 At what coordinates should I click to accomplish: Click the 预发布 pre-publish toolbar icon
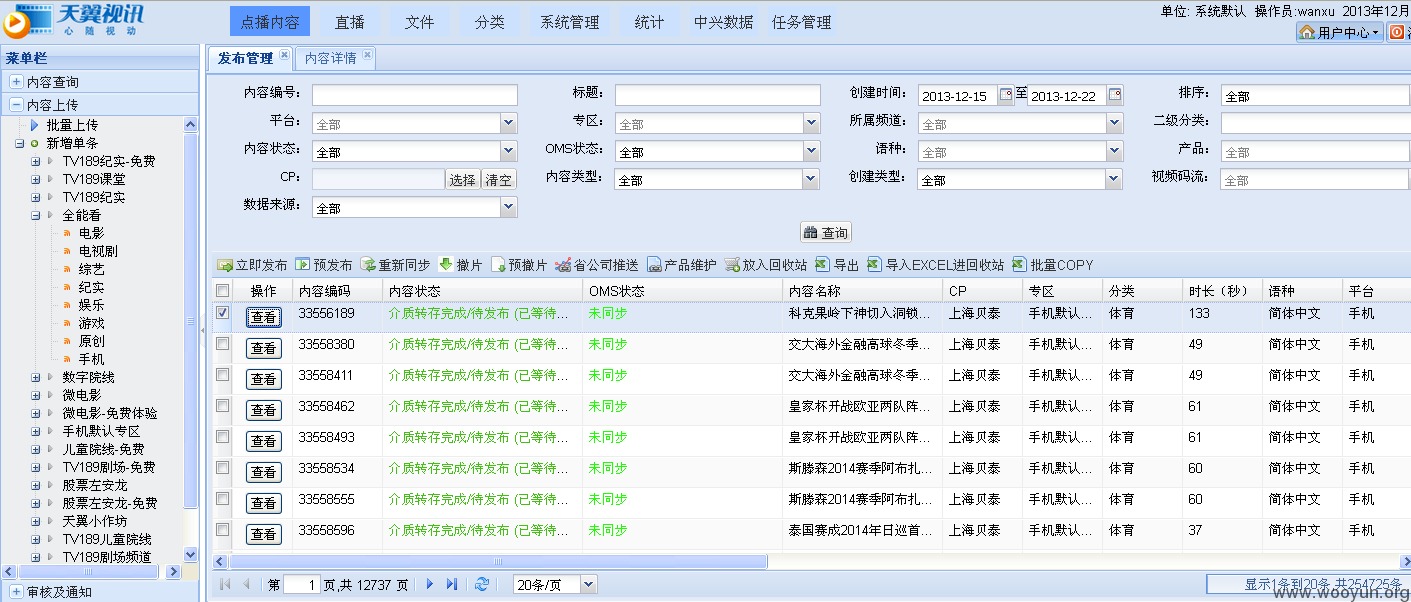302,265
